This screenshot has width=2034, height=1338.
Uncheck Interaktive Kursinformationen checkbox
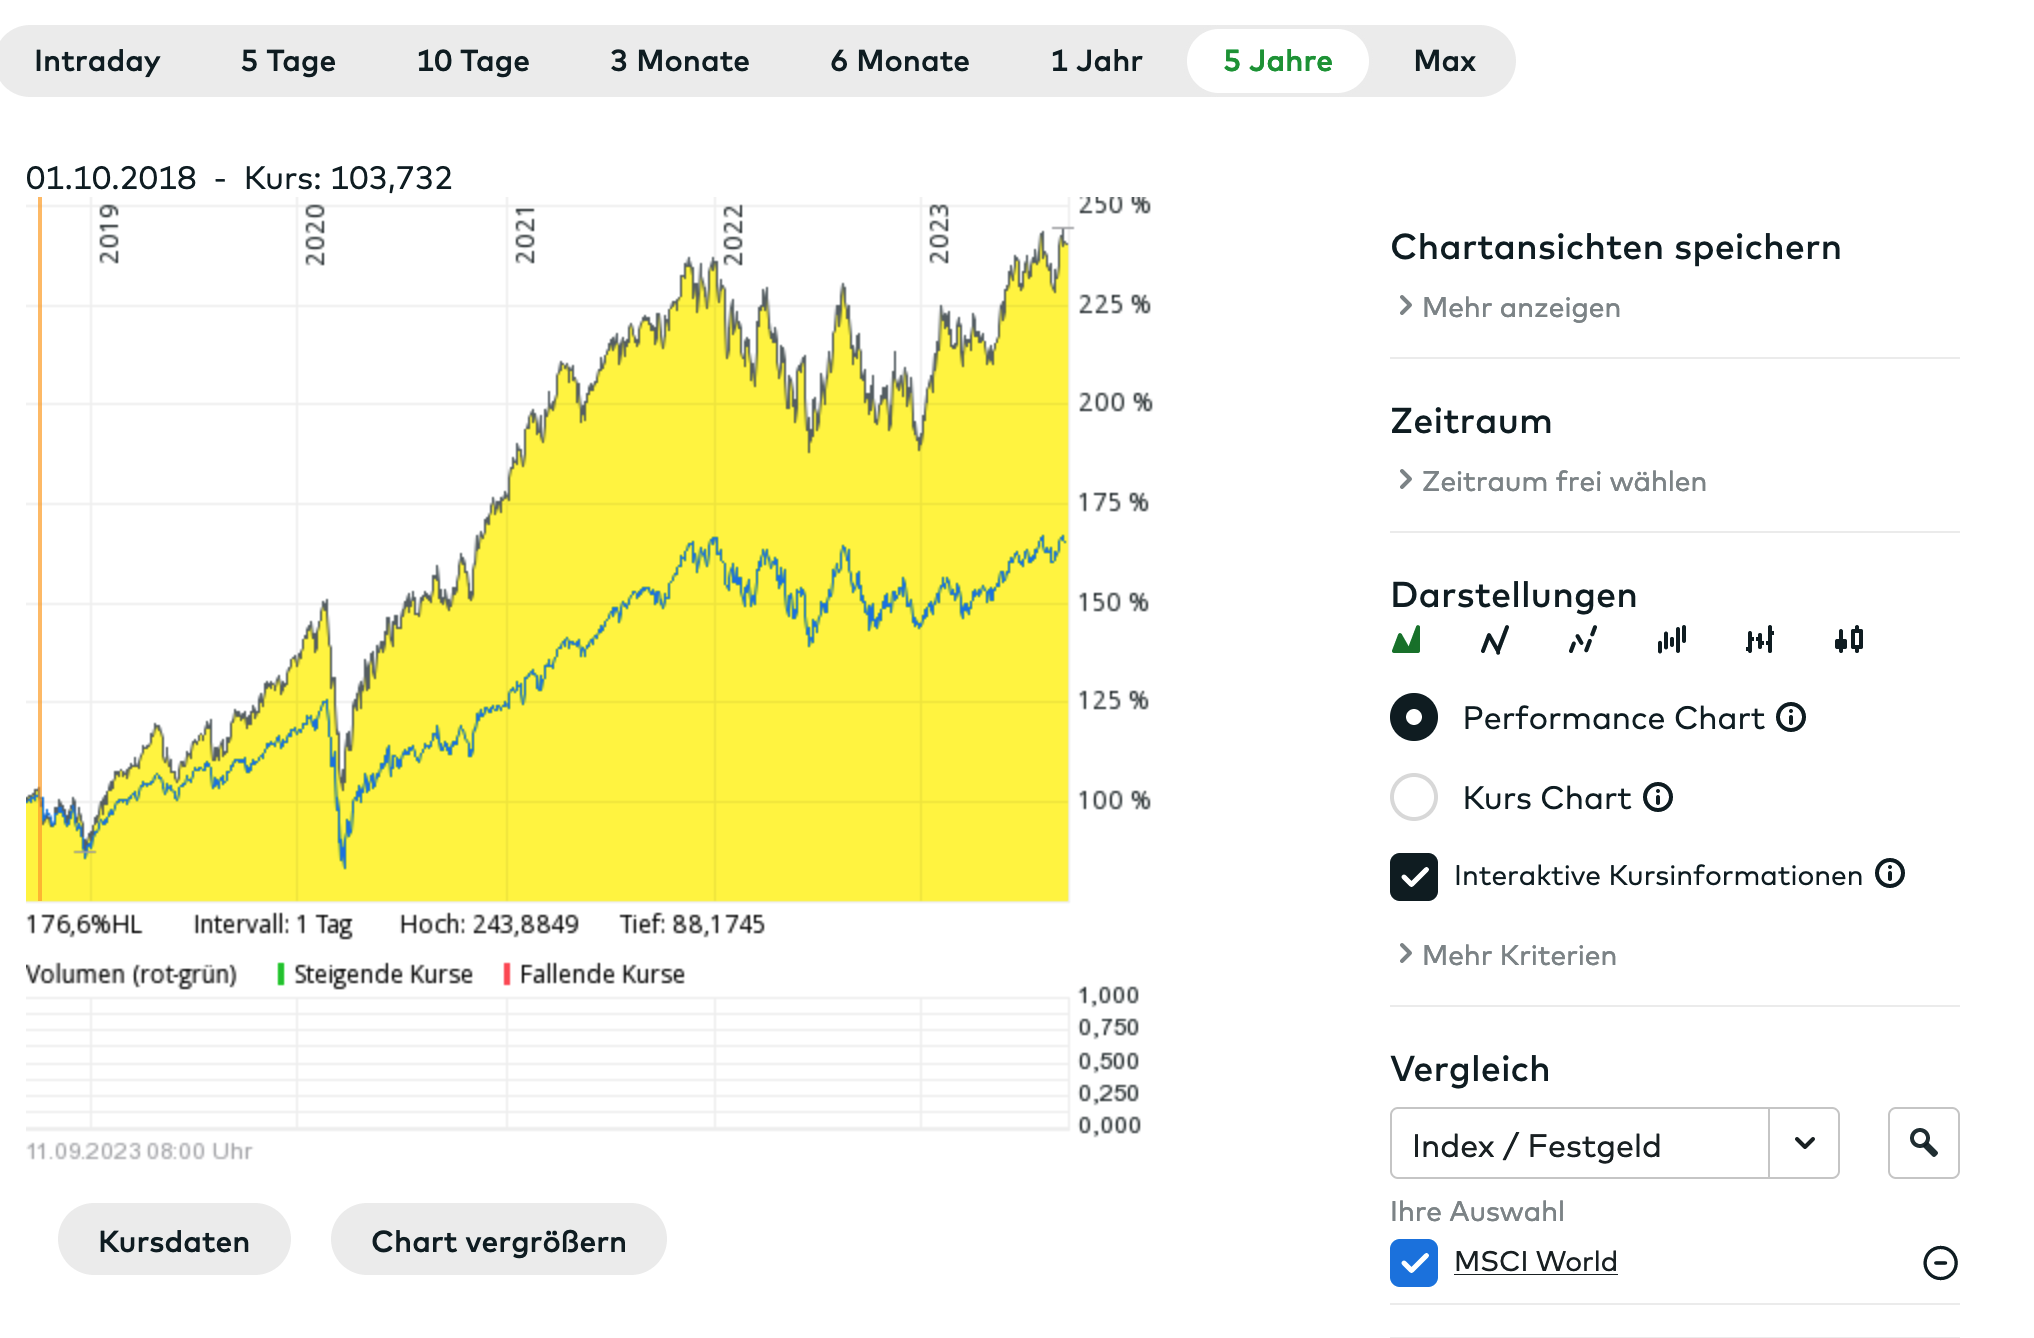[1414, 877]
